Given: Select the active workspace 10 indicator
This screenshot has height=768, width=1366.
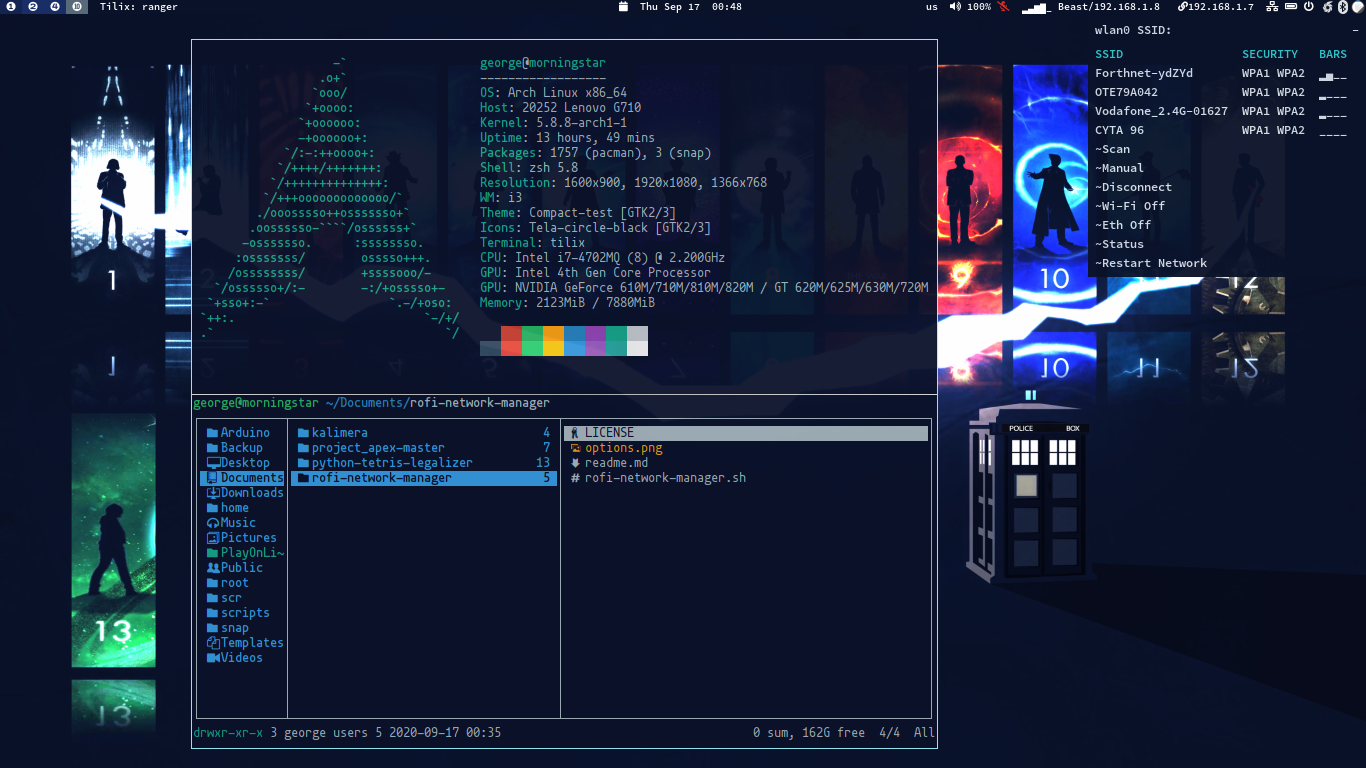Looking at the screenshot, I should click(x=77, y=6).
